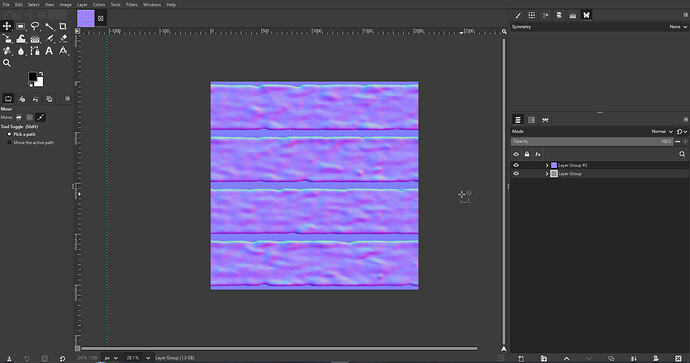690x363 pixels.
Task: Expand the Layer Group tree
Action: (x=547, y=174)
